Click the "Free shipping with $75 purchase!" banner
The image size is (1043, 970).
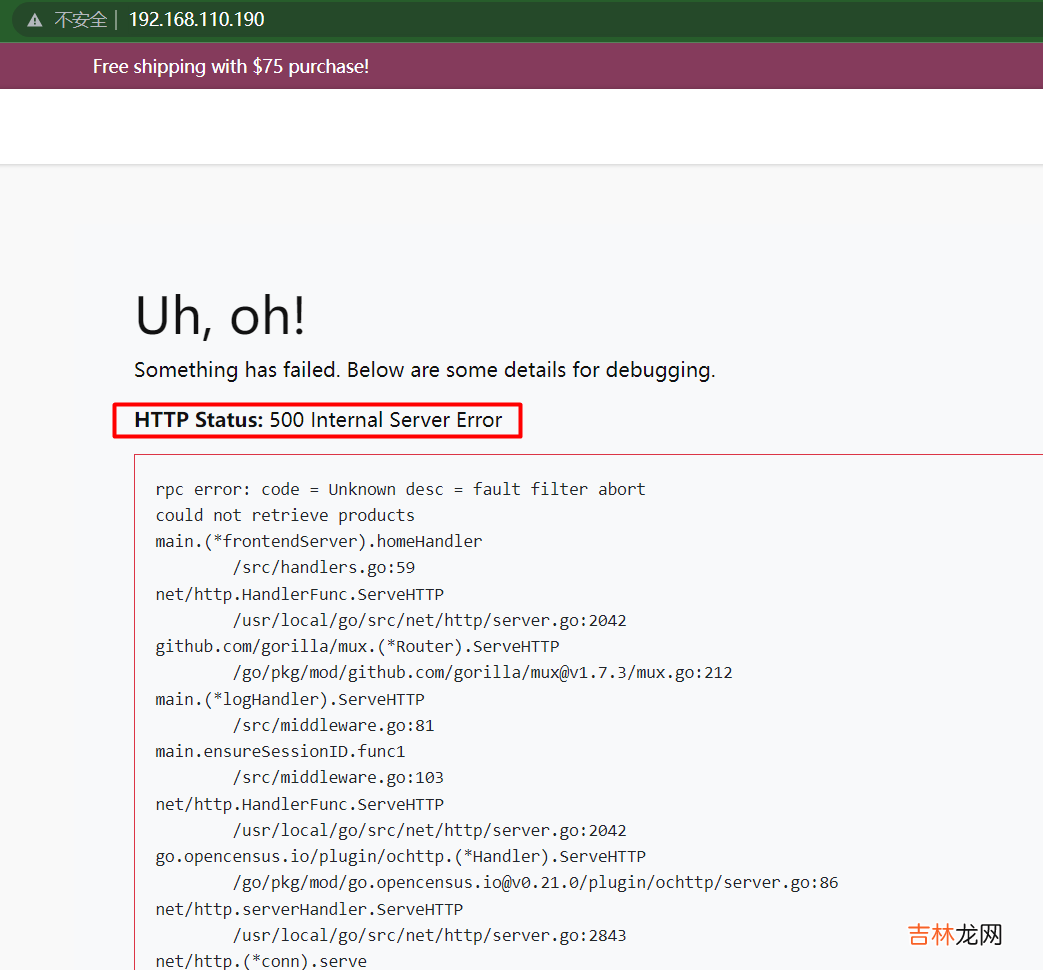(x=231, y=67)
